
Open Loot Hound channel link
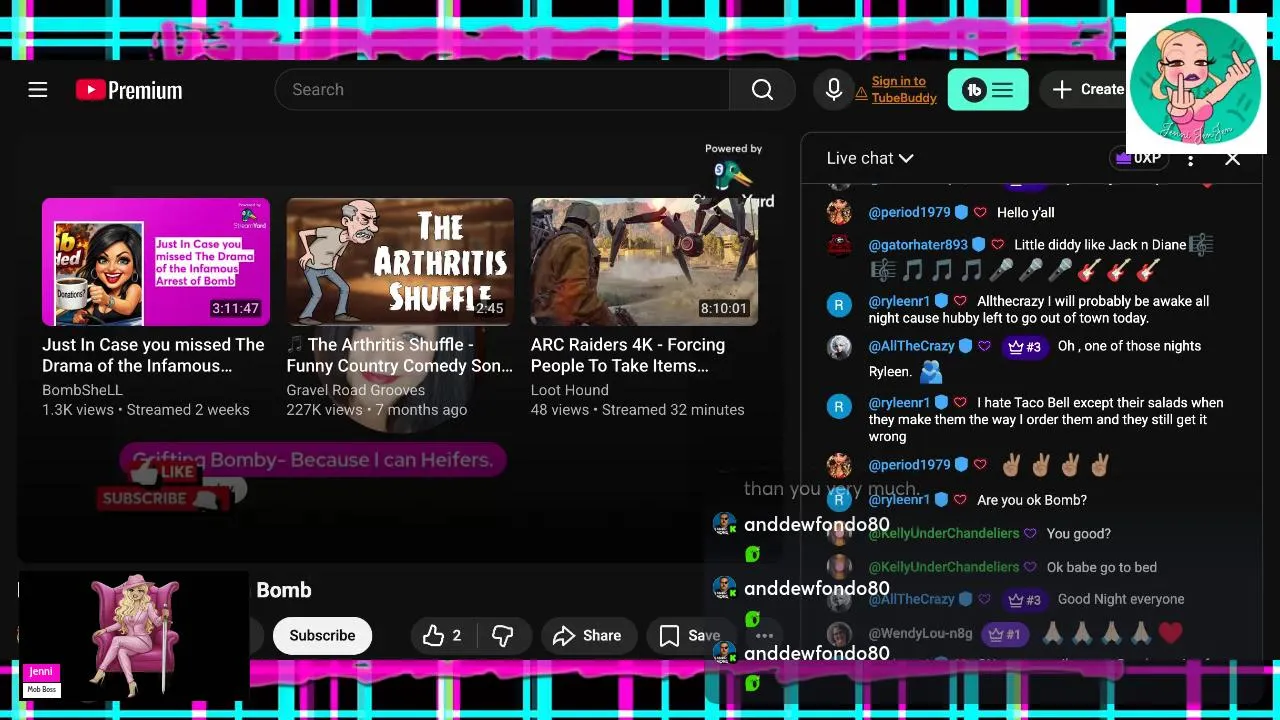pos(570,390)
